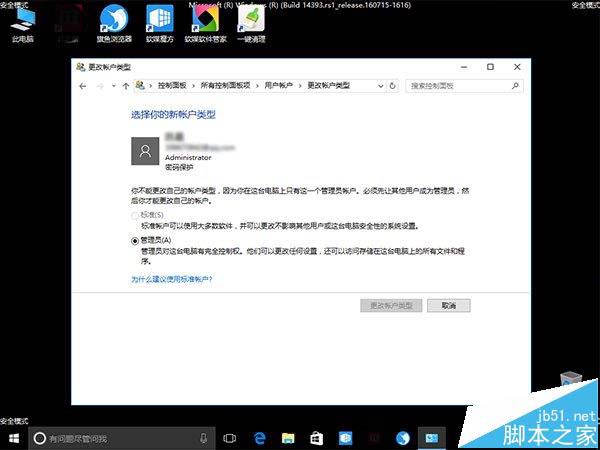Click the Forward arrow in navigation bar
Screen dimensions: 600x450
coord(100,86)
